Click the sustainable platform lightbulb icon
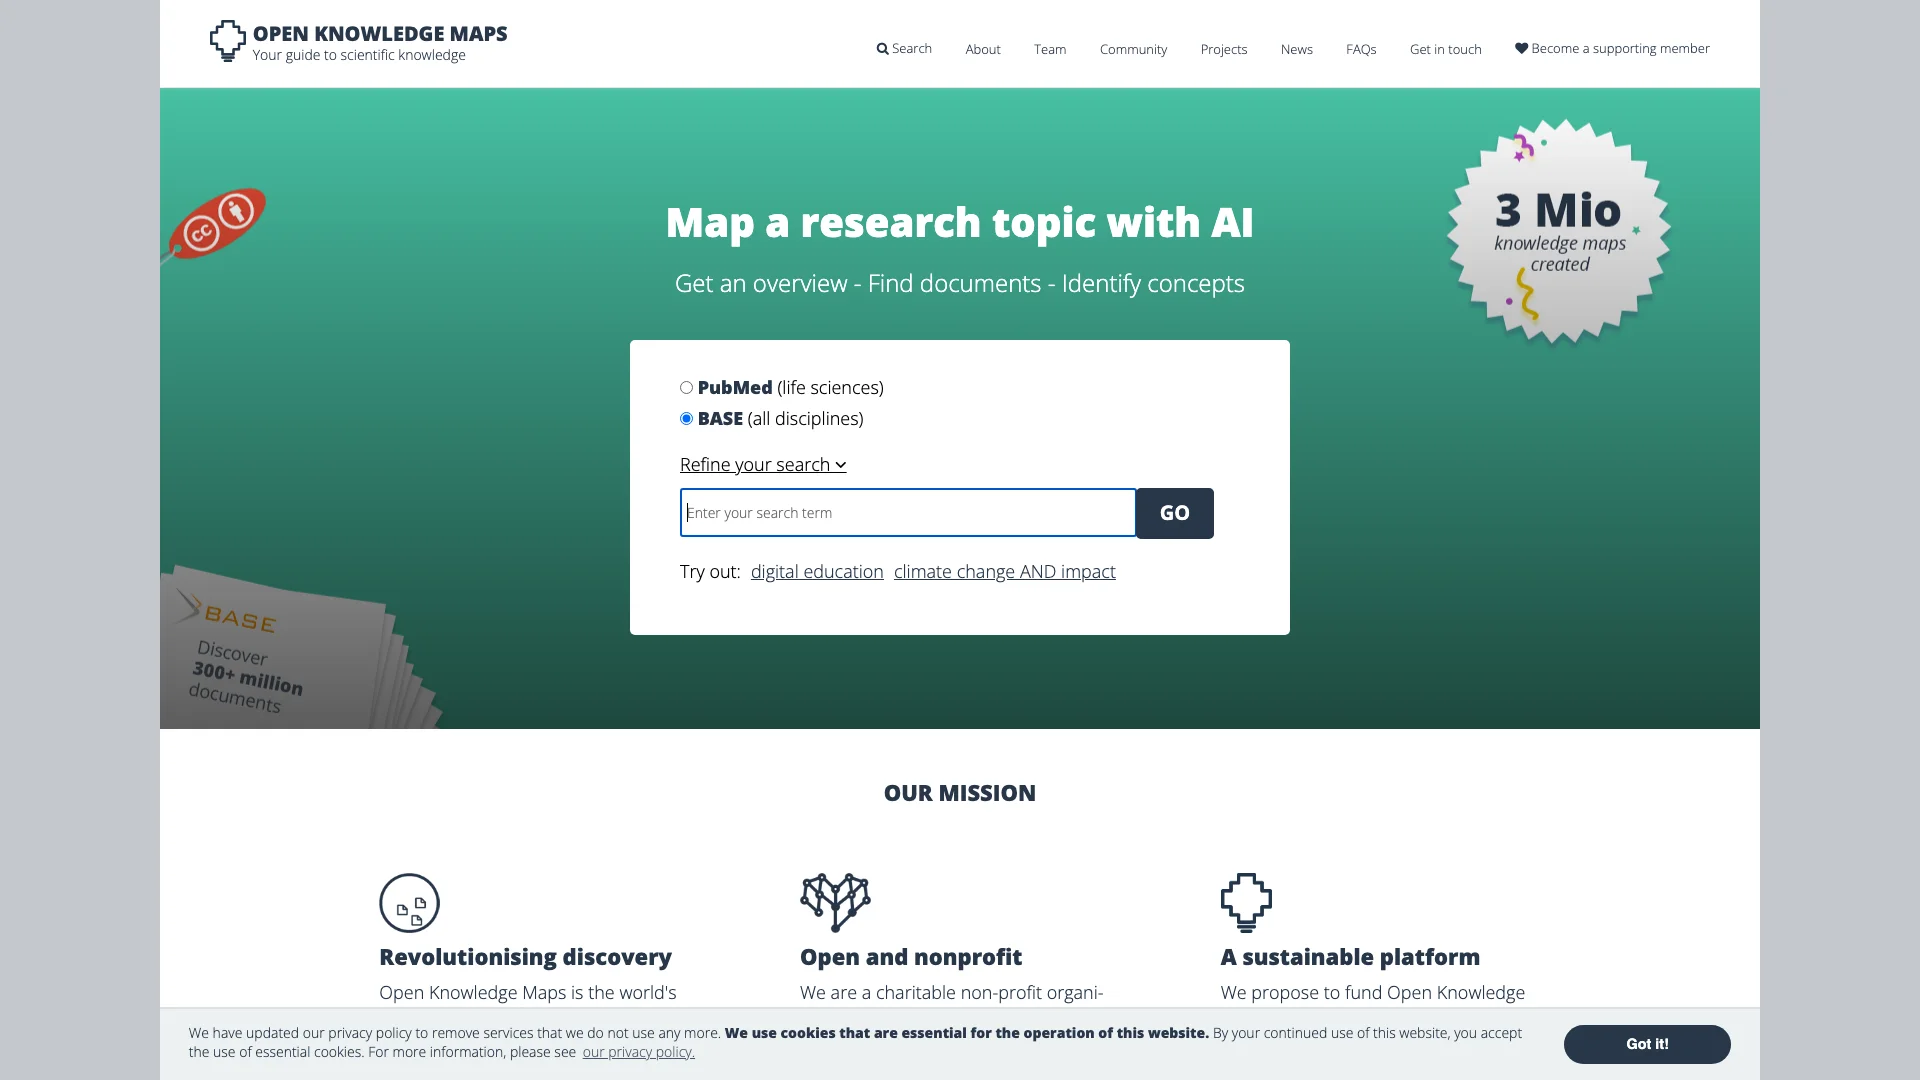This screenshot has width=1920, height=1080. point(1247,902)
